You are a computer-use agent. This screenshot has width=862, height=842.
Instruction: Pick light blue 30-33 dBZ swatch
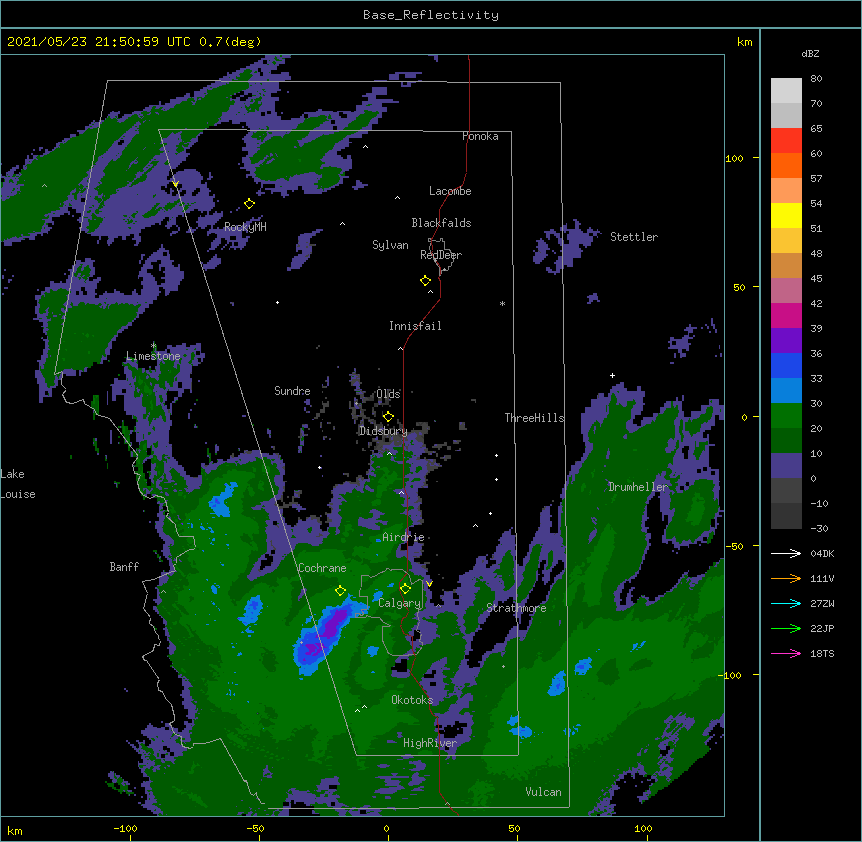pyautogui.click(x=786, y=390)
